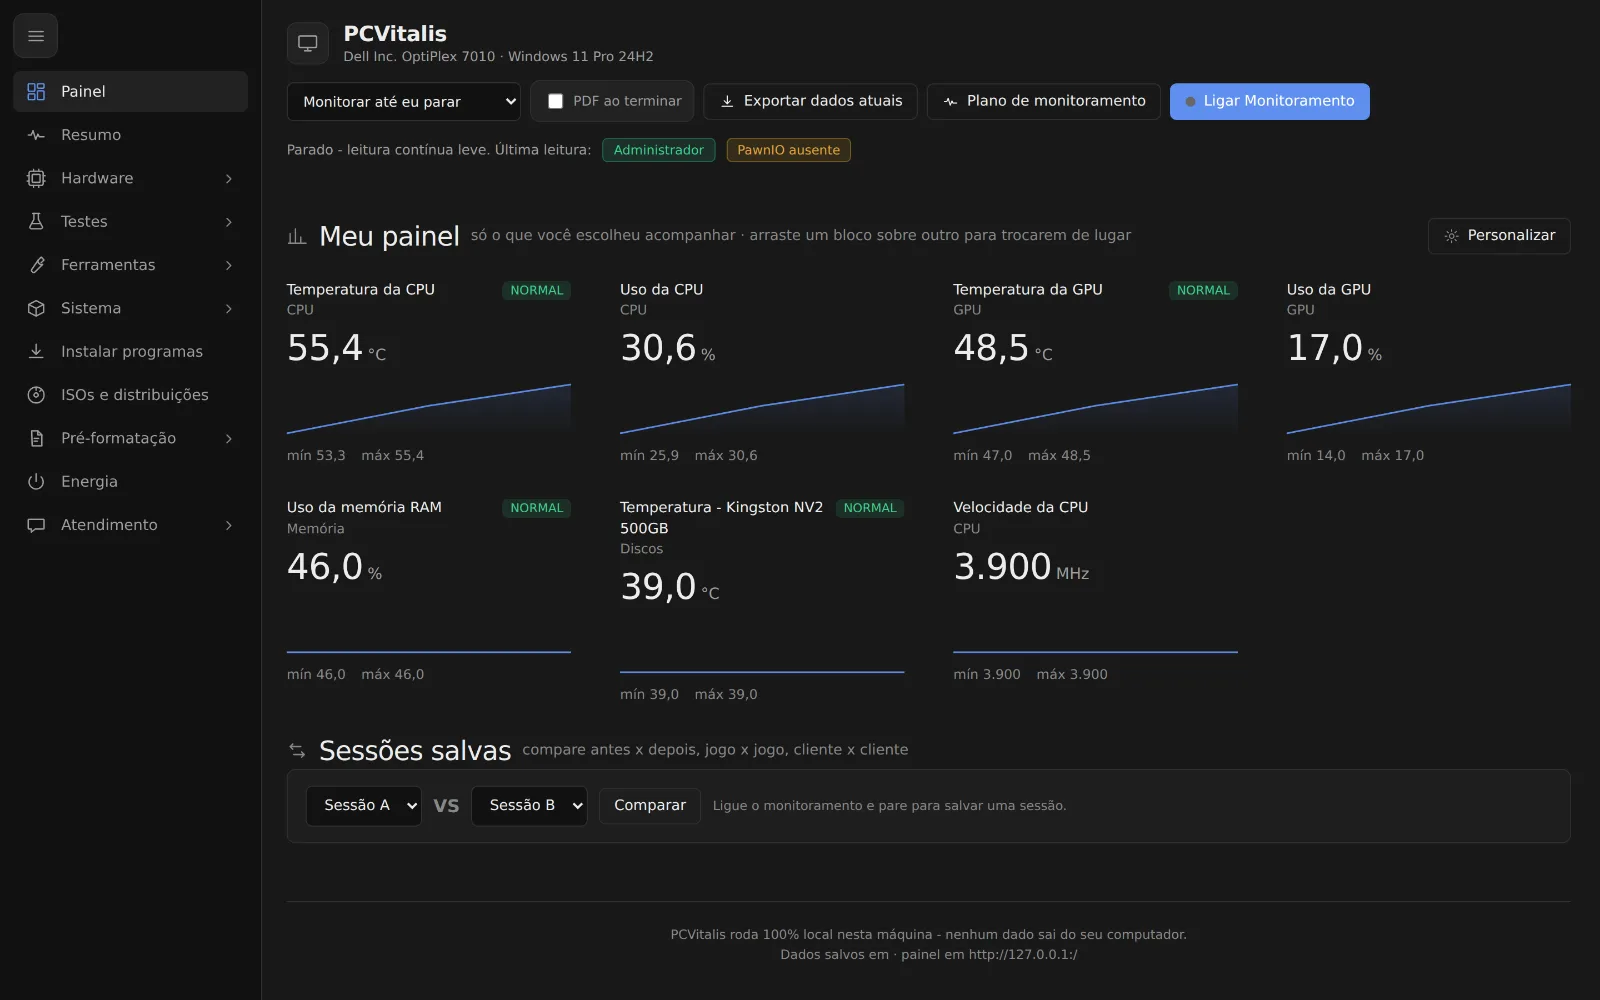
Task: Expand the Pré-formatação submenu chevron
Action: 229,439
